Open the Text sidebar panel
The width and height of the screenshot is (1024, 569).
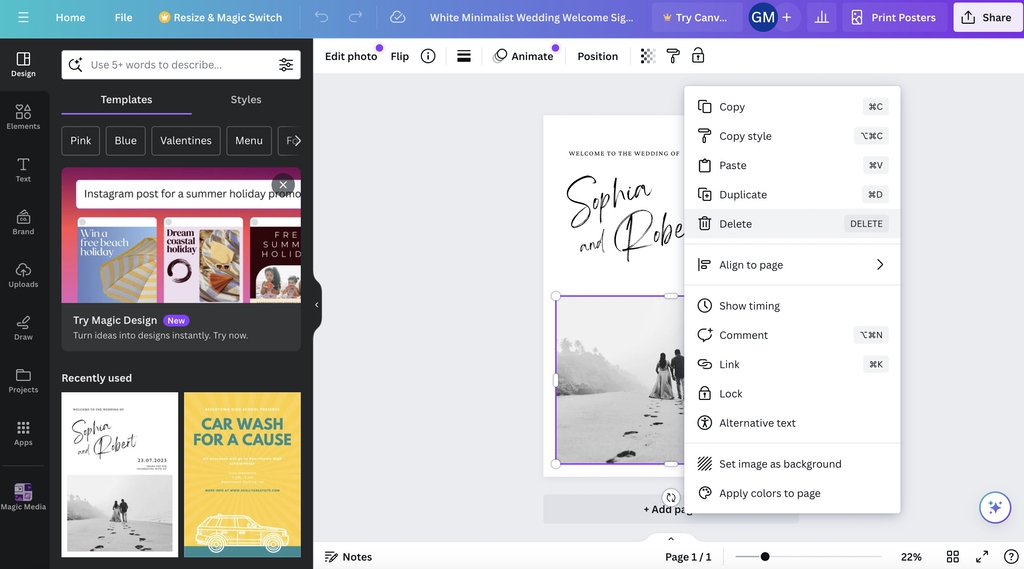tap(23, 170)
